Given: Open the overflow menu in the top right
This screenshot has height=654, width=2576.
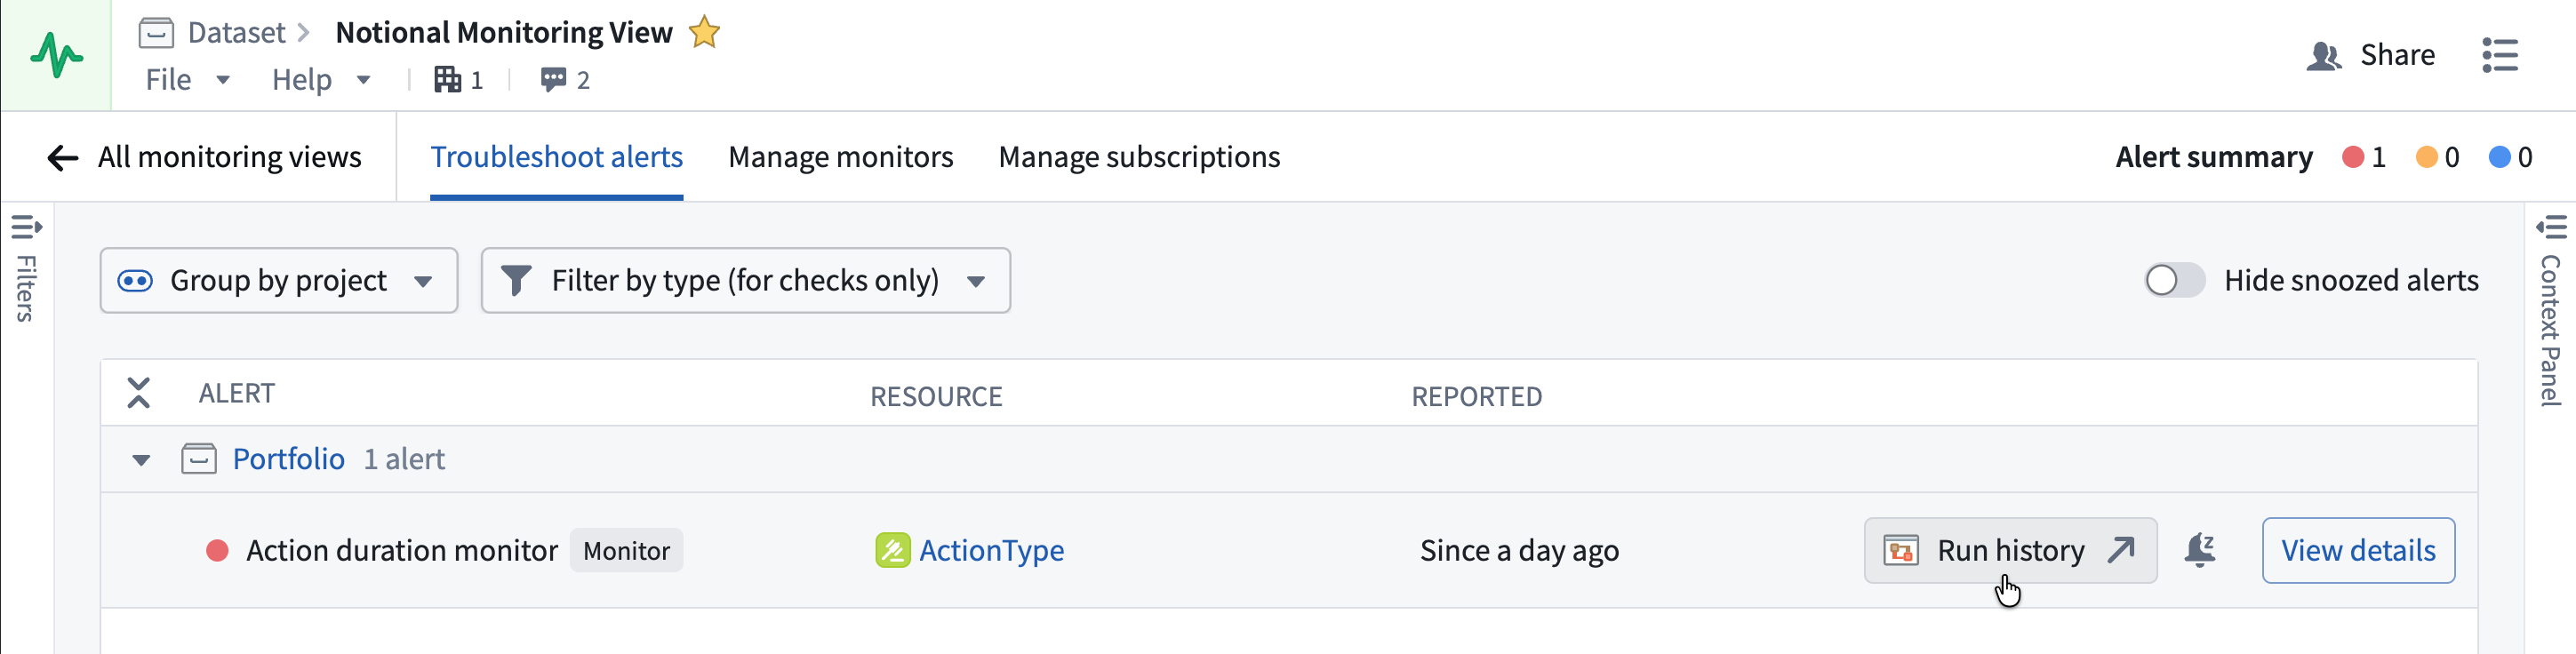Looking at the screenshot, I should [2500, 56].
